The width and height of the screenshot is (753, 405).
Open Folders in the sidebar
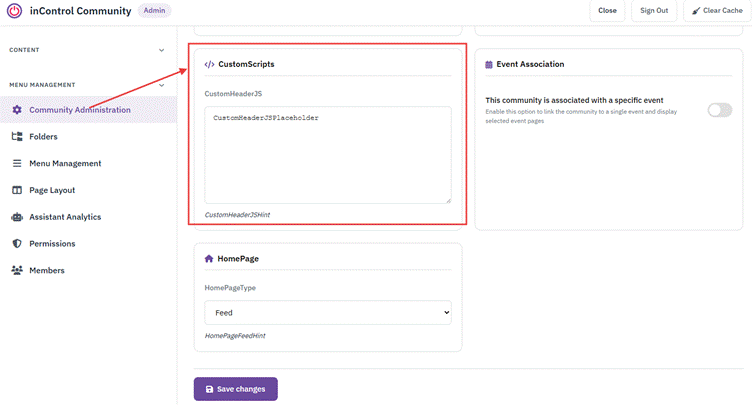tap(88, 136)
